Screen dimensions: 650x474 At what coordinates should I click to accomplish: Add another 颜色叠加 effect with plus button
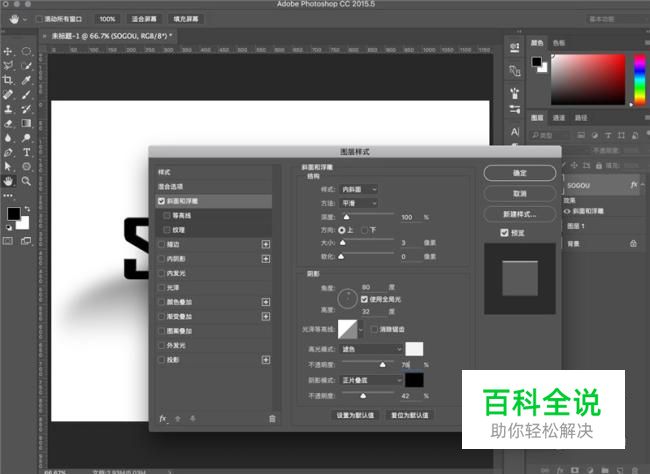coord(266,302)
